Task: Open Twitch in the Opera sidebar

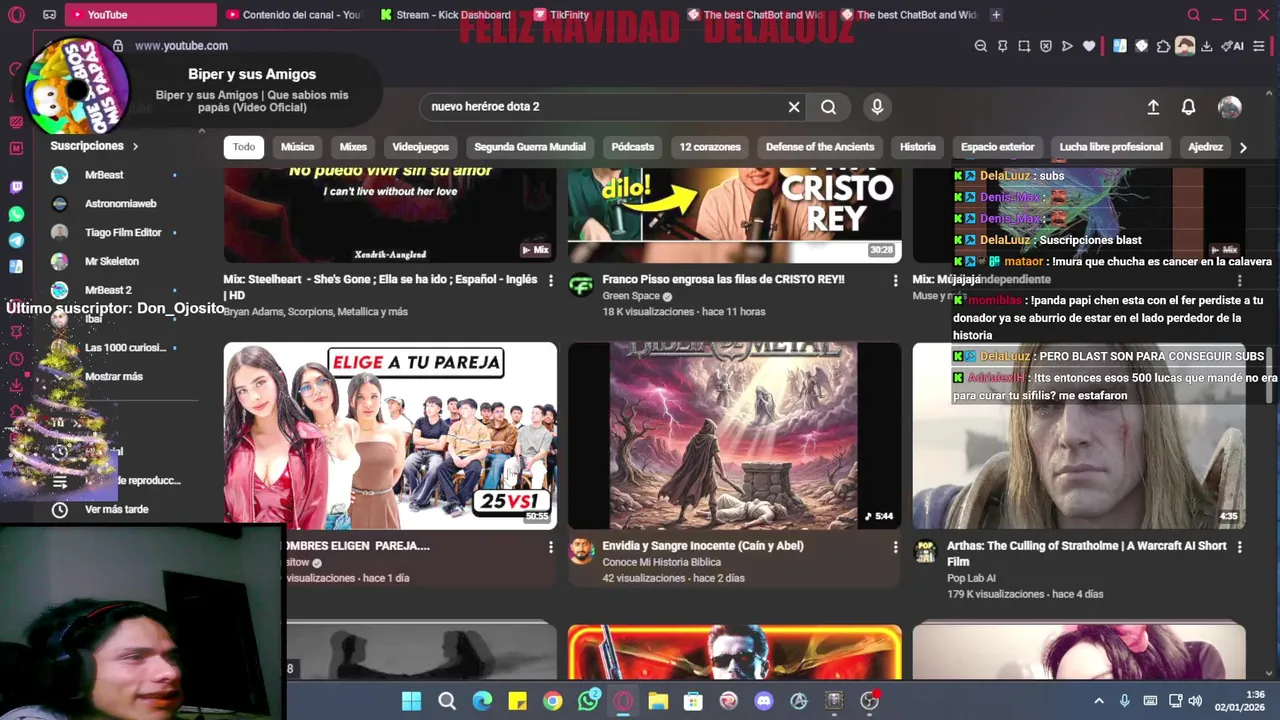Action: tap(16, 187)
